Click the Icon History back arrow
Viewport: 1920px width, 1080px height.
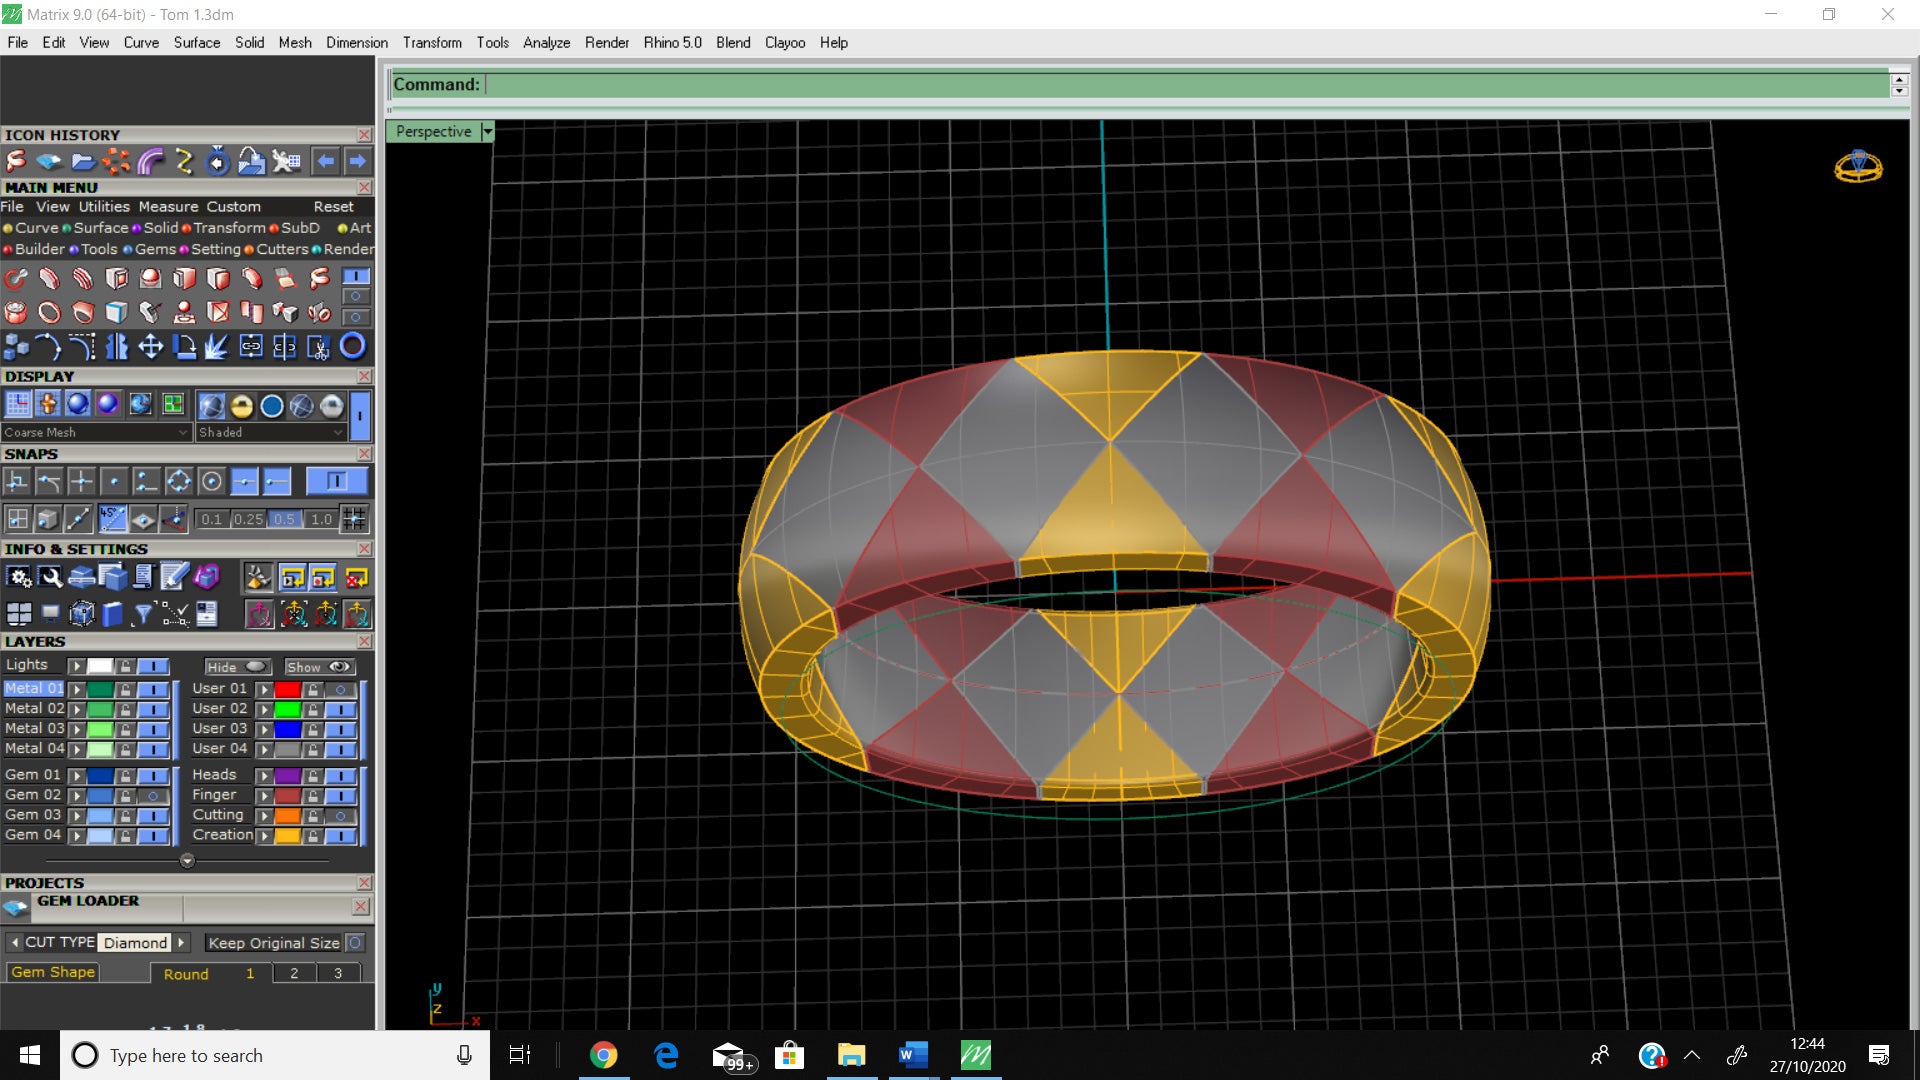click(x=325, y=161)
